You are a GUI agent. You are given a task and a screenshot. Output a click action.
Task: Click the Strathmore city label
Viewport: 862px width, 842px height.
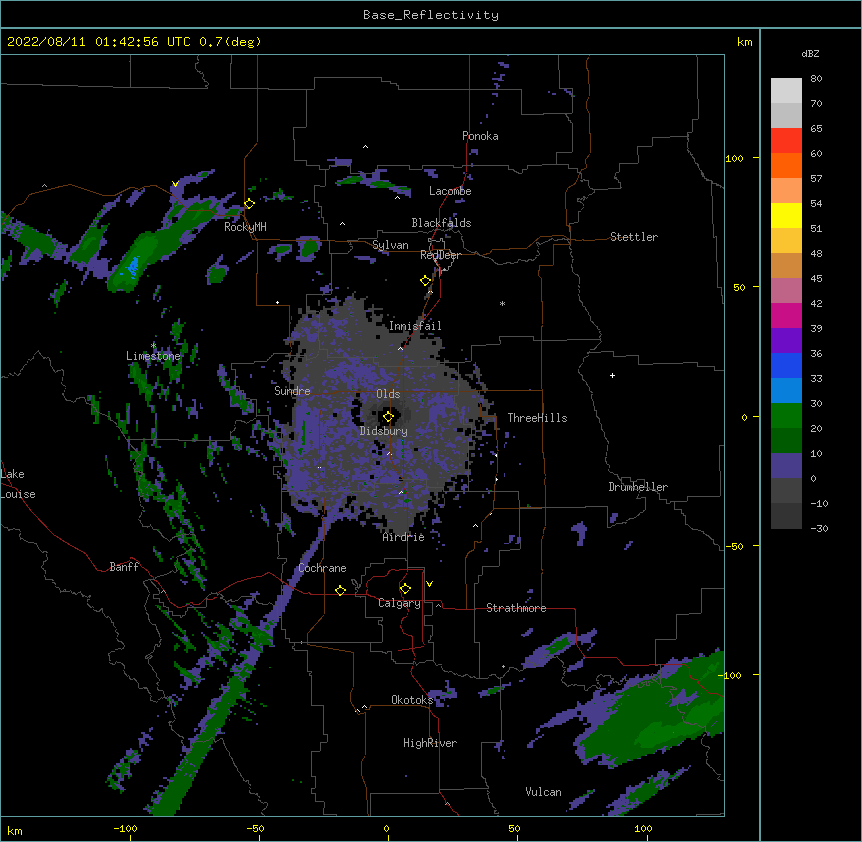(516, 608)
